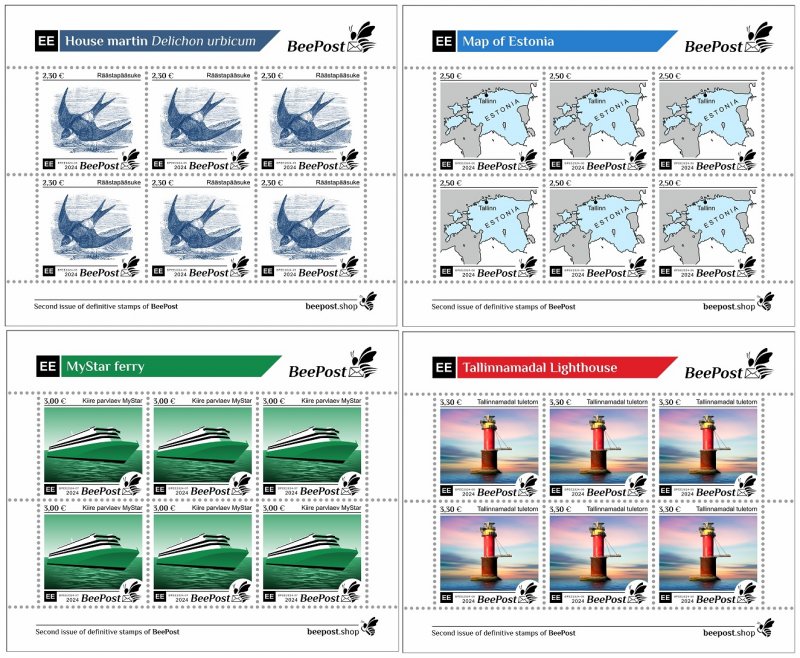Open beepost.shop link on Tallinnamadal Lighthouse sheet

pyautogui.click(x=729, y=632)
